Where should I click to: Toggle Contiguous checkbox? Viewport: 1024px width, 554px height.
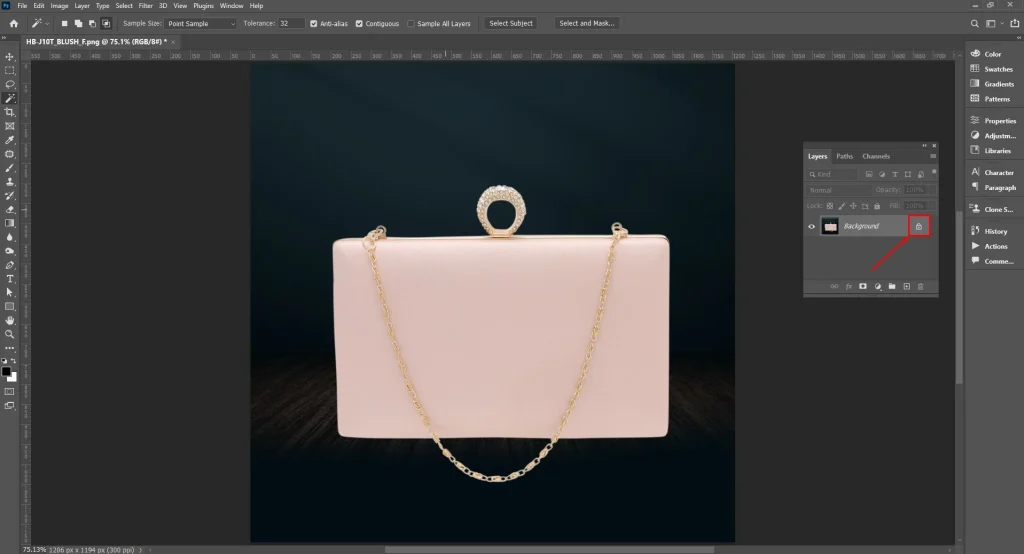(359, 24)
